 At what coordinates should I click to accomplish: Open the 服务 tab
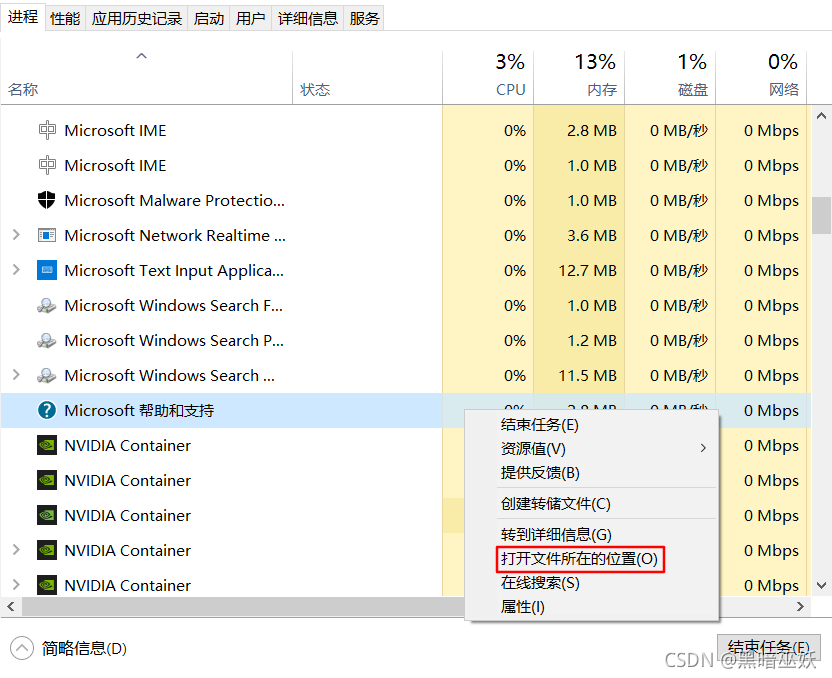(364, 19)
